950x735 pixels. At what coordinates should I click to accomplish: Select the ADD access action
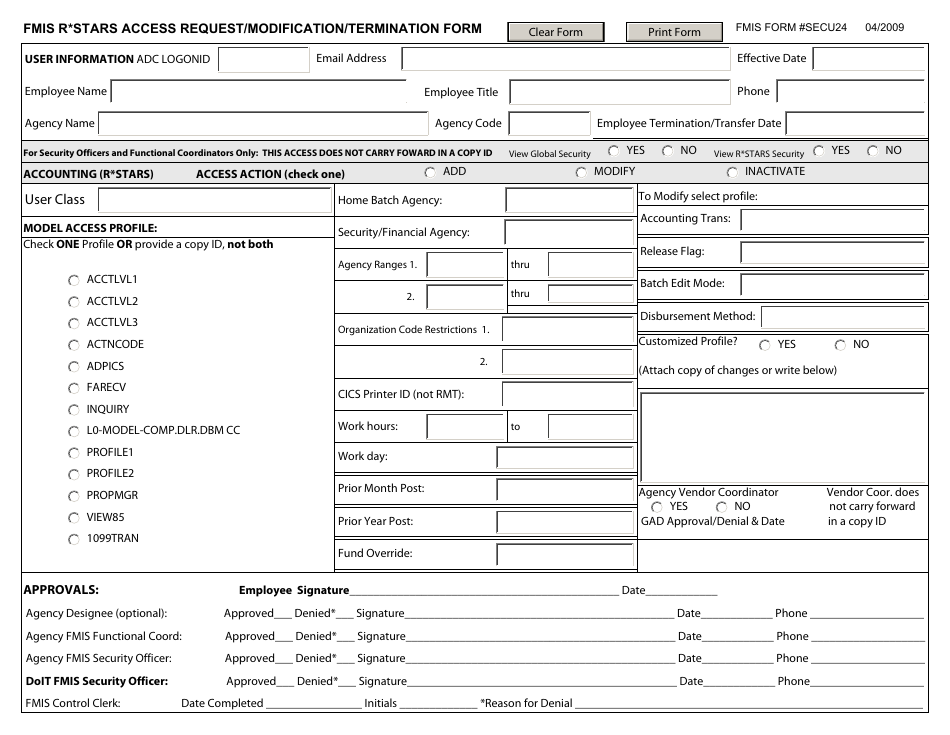click(x=431, y=171)
